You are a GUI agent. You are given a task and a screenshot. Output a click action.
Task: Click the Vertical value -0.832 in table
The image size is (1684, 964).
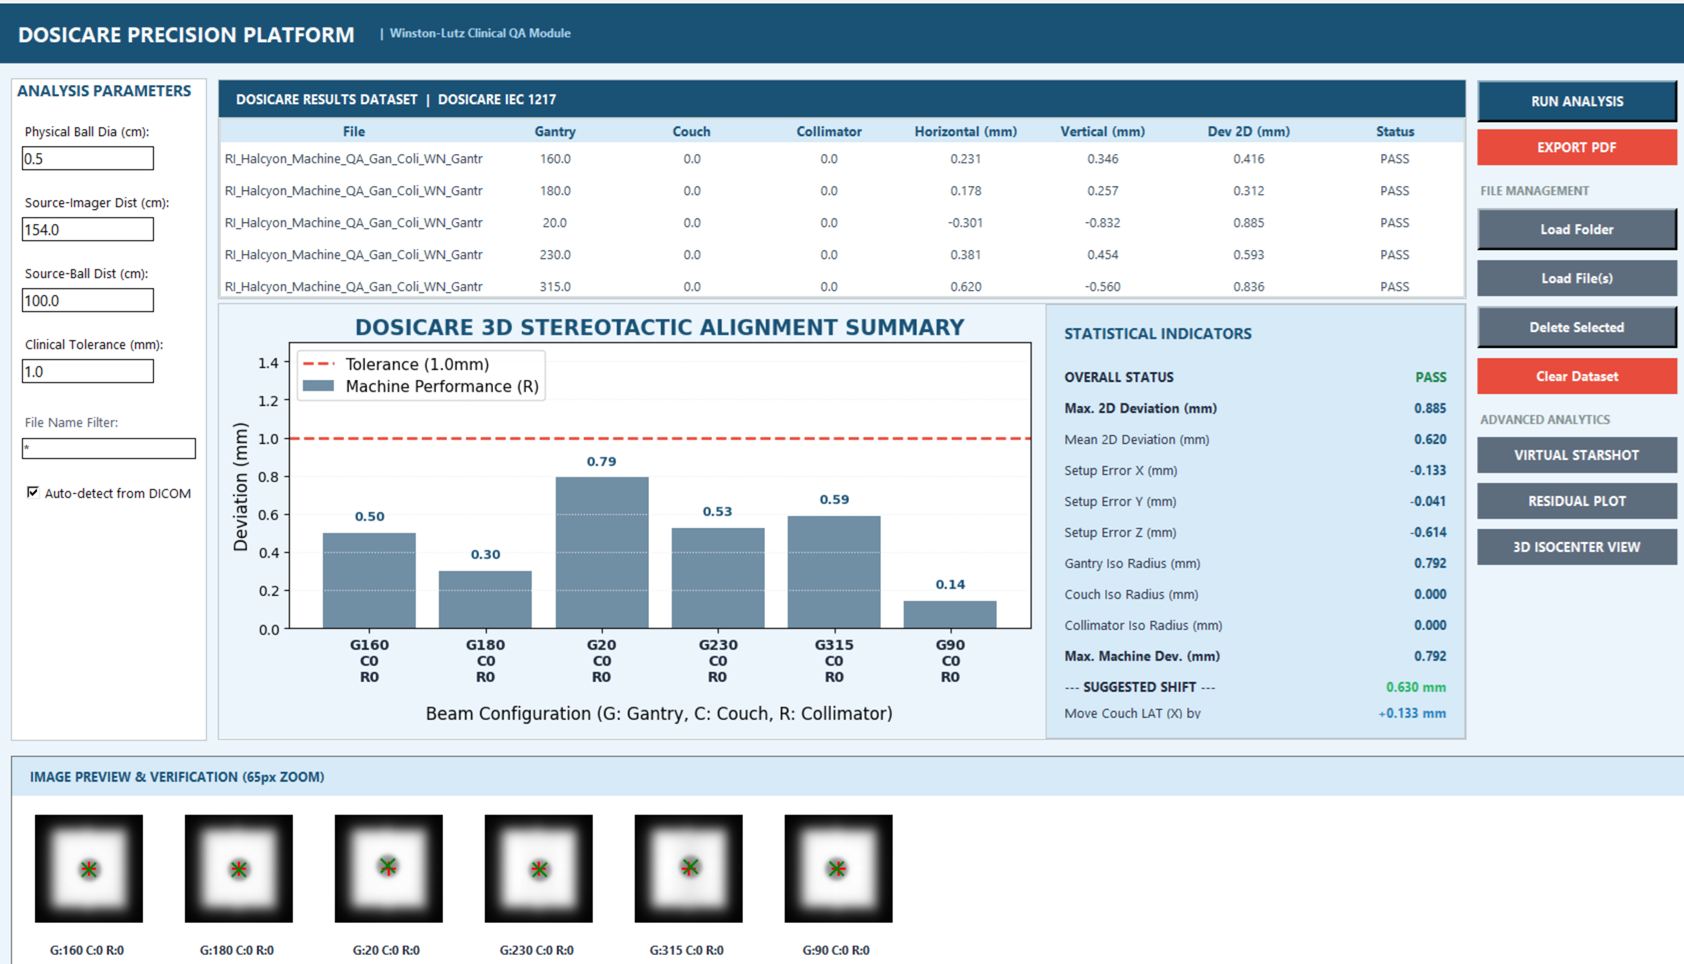point(1102,222)
